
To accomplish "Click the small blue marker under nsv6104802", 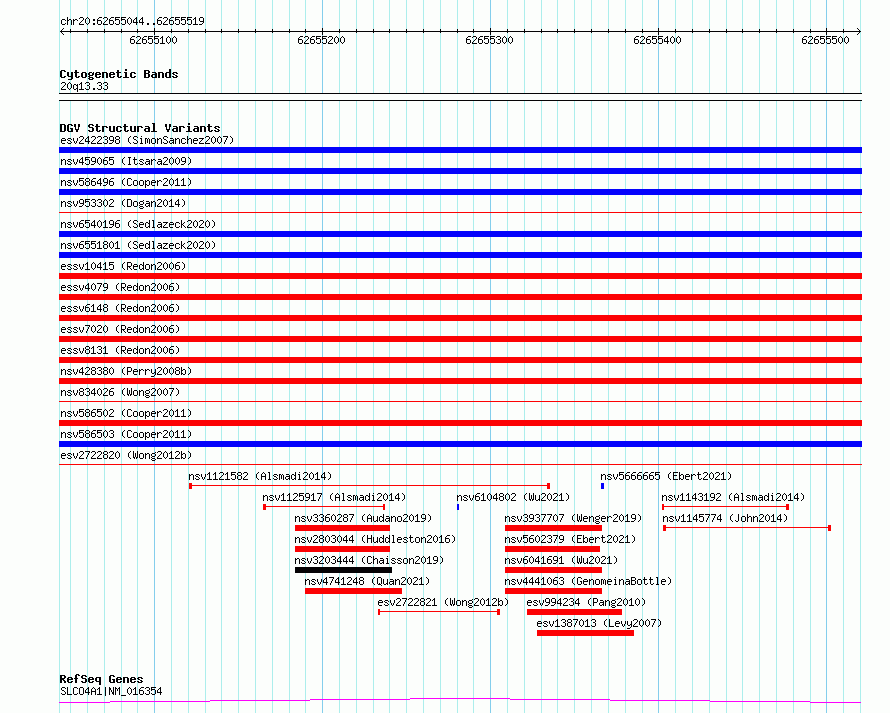I will (x=458, y=507).
